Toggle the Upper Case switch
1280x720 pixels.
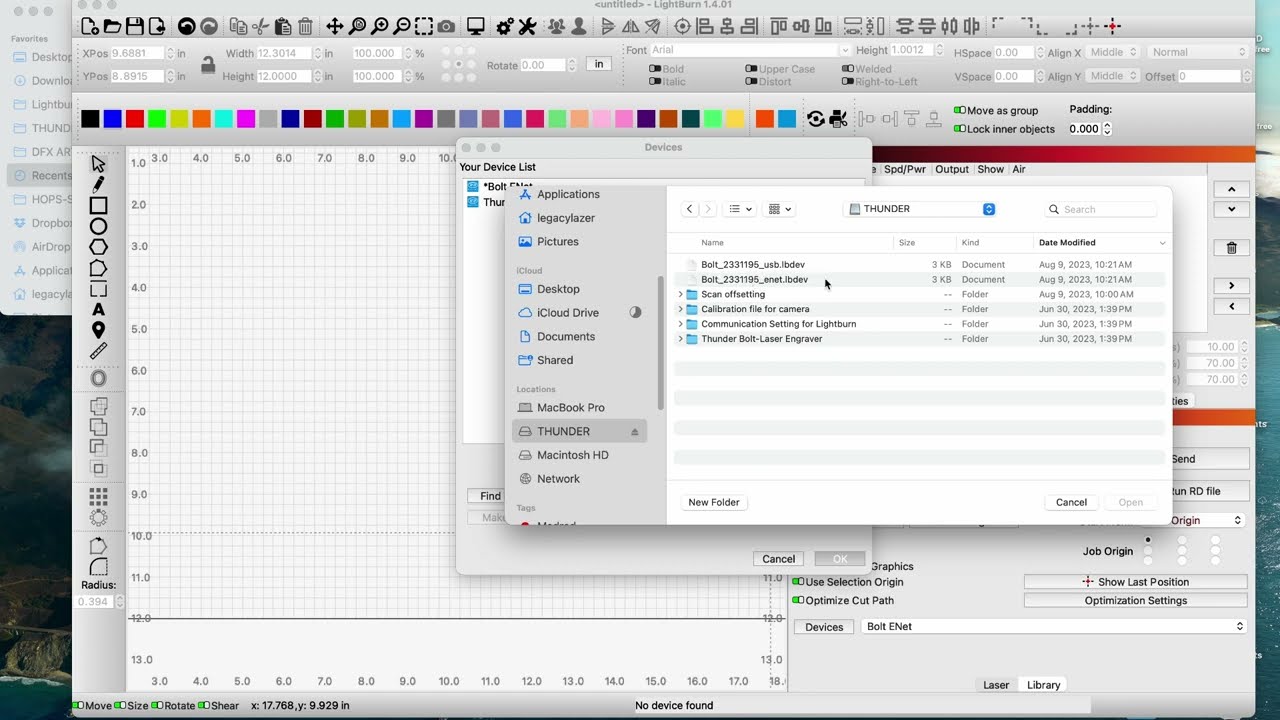(x=751, y=69)
